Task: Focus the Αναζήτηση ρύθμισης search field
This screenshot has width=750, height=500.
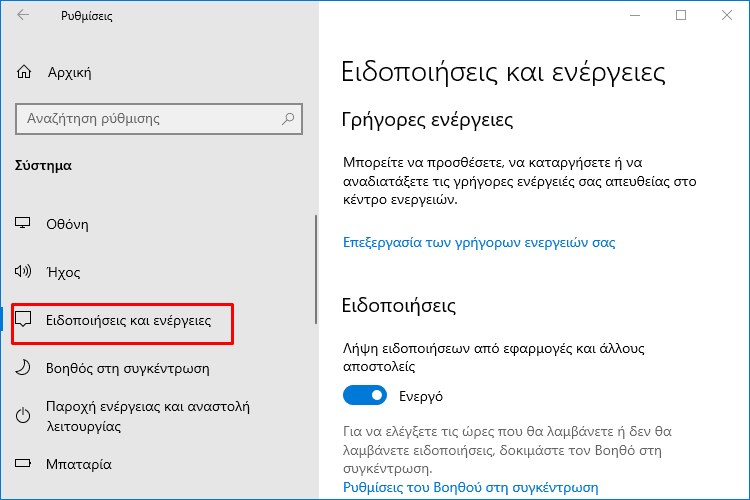Action: tap(159, 119)
